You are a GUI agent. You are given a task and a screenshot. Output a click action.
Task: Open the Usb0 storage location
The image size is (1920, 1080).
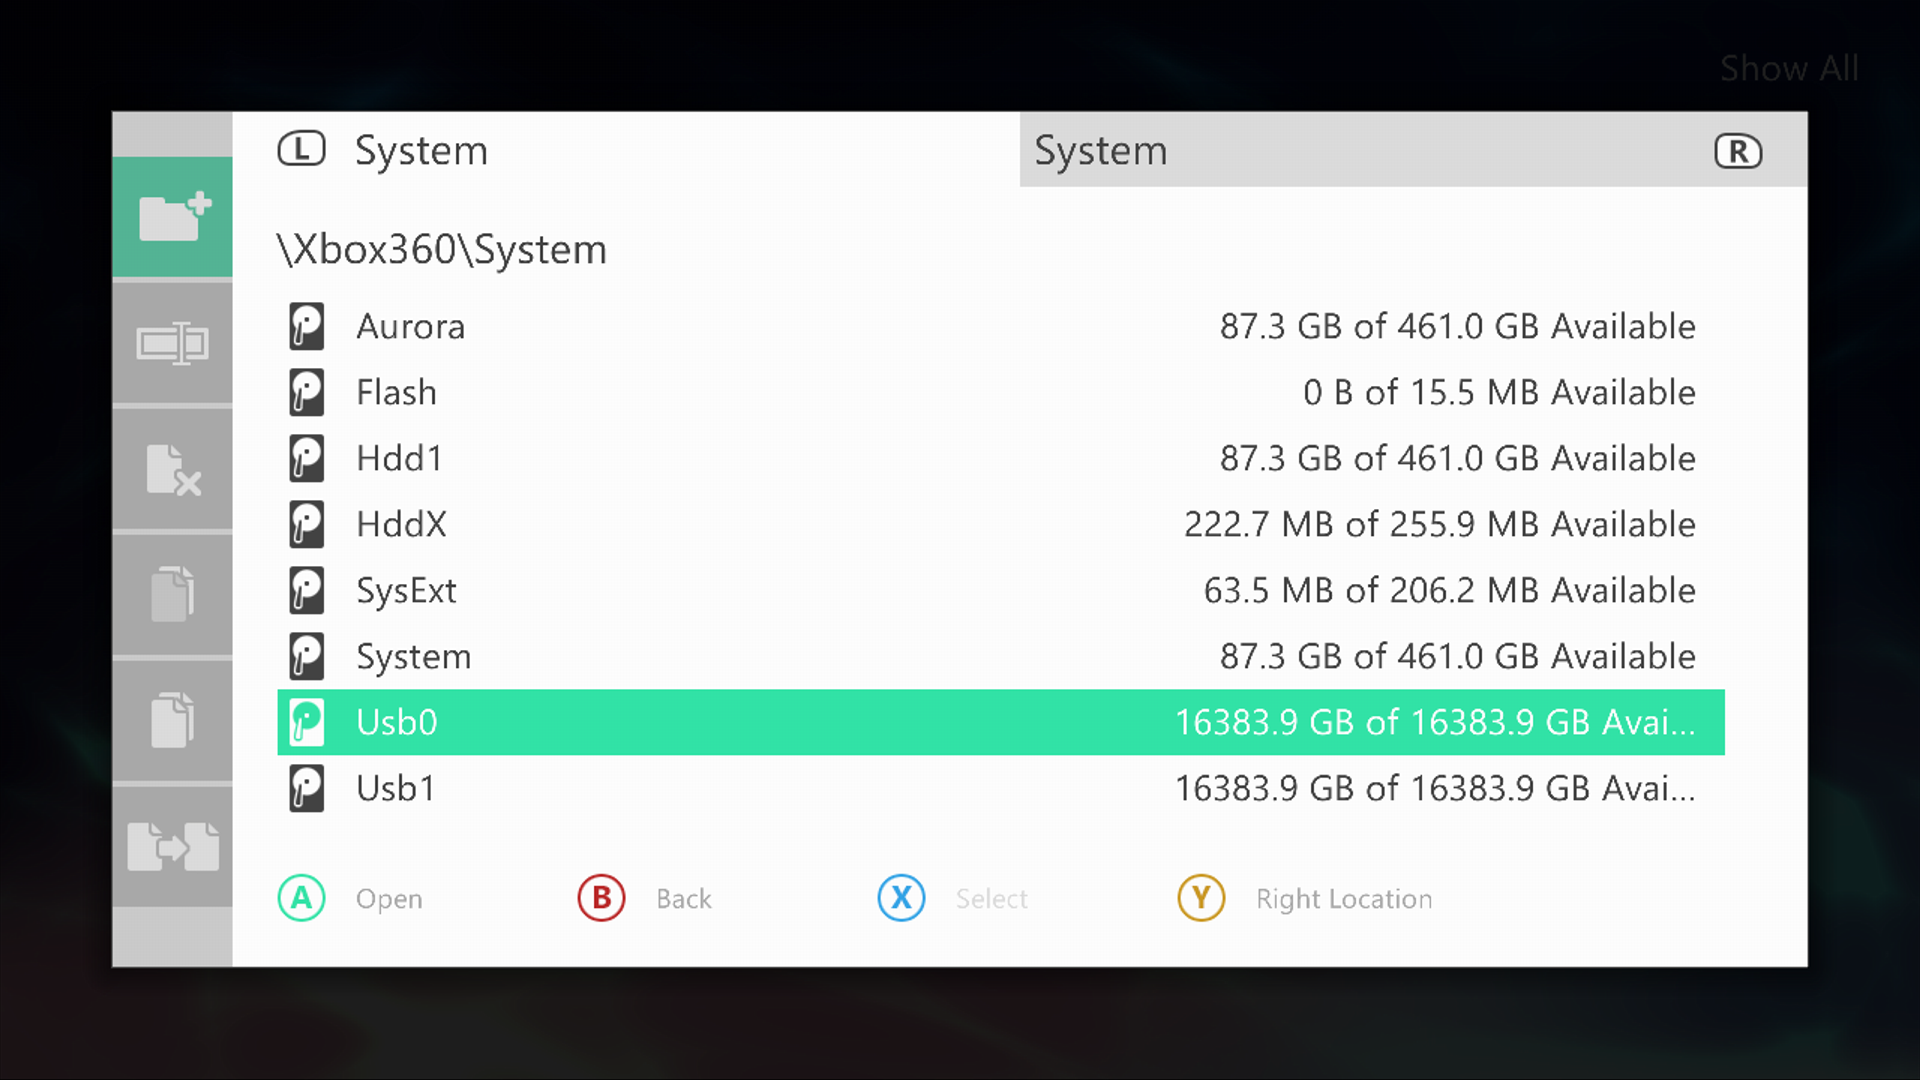point(396,721)
